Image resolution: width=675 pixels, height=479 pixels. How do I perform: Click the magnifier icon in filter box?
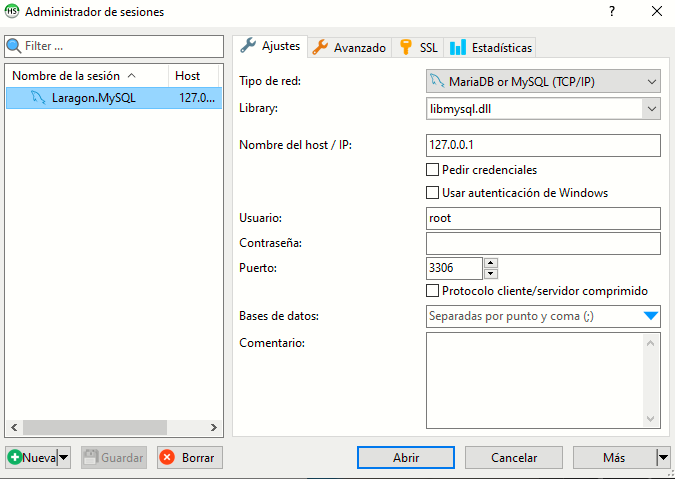(x=14, y=46)
